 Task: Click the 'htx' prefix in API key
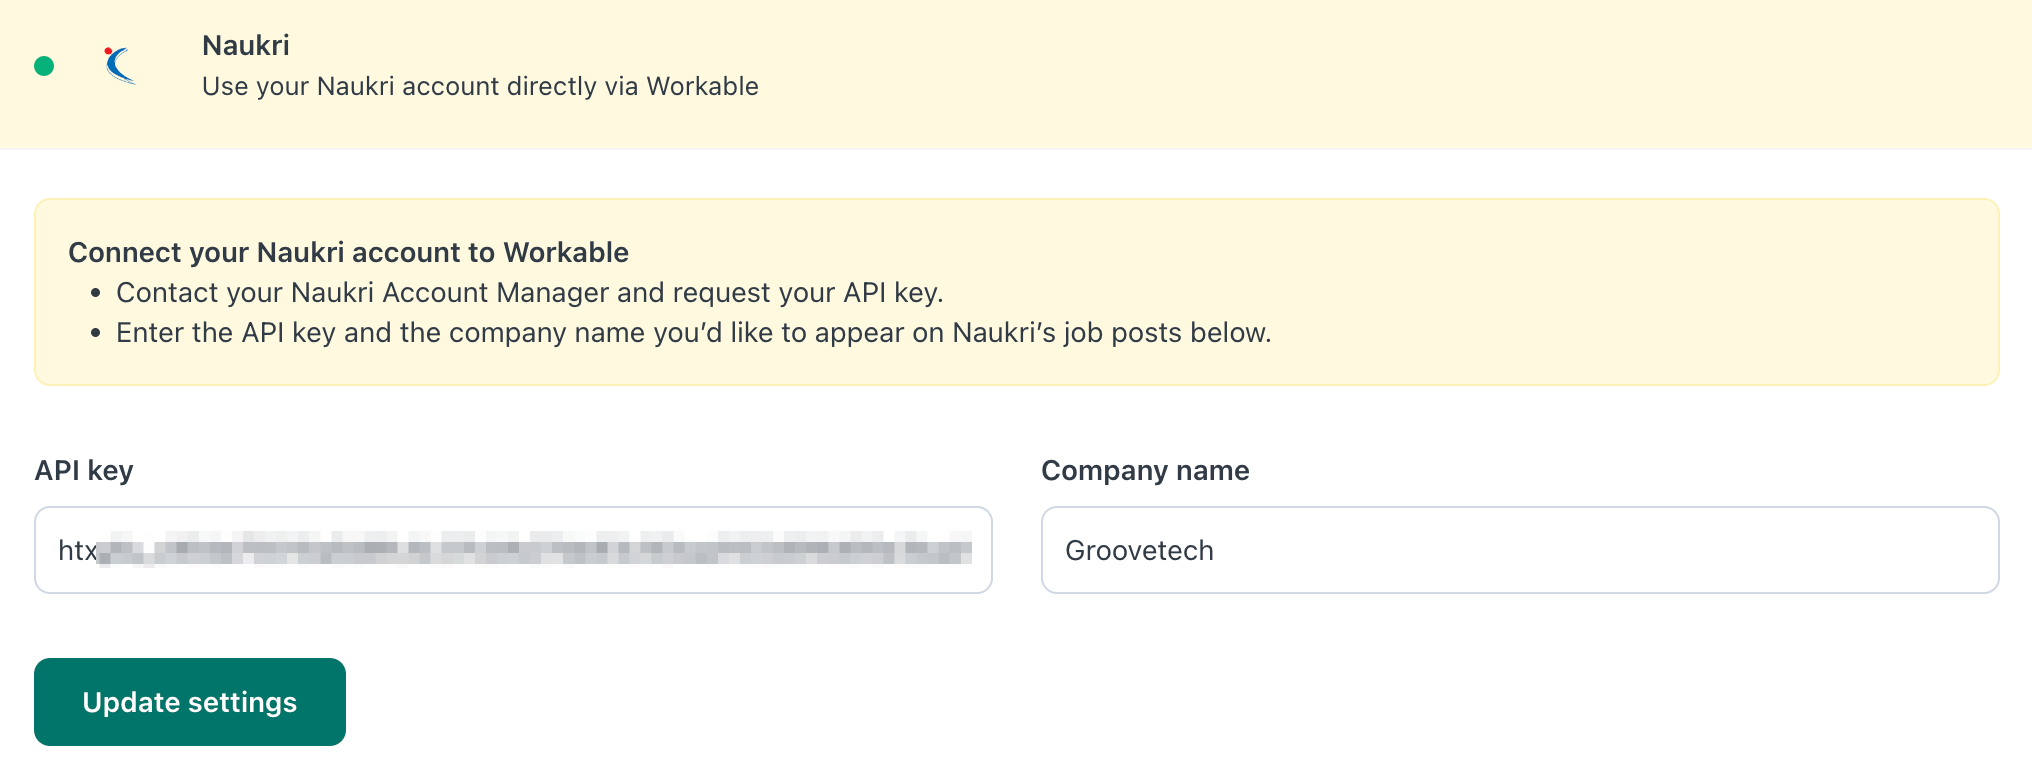(77, 550)
